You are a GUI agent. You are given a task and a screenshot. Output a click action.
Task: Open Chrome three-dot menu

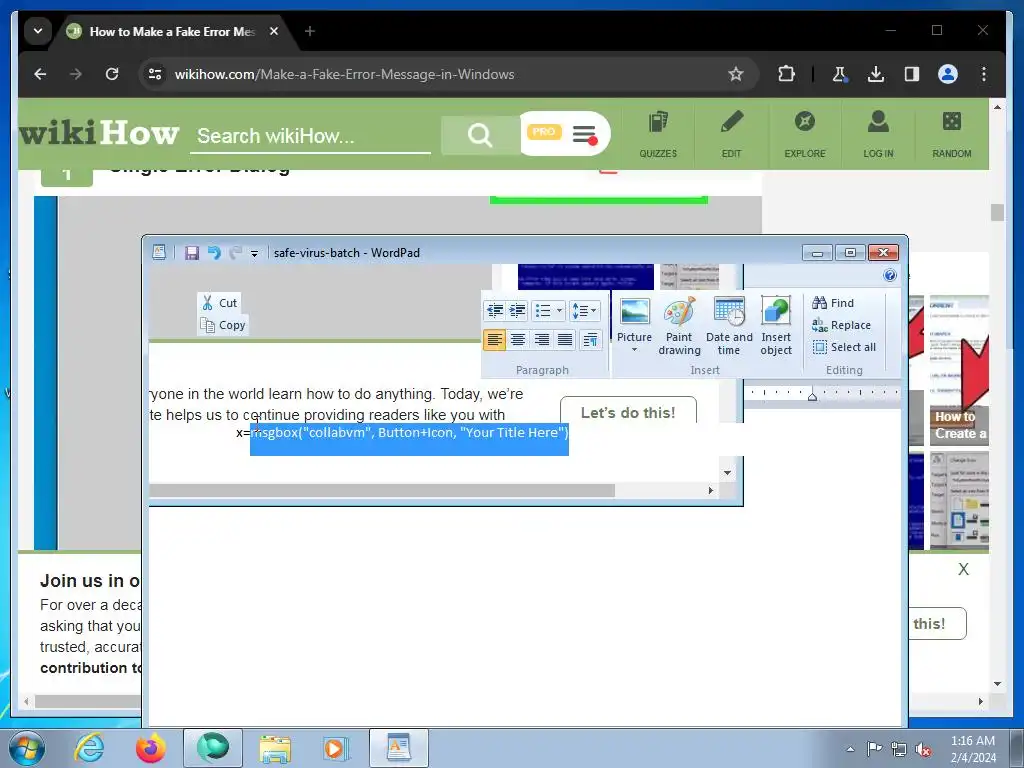(x=984, y=74)
